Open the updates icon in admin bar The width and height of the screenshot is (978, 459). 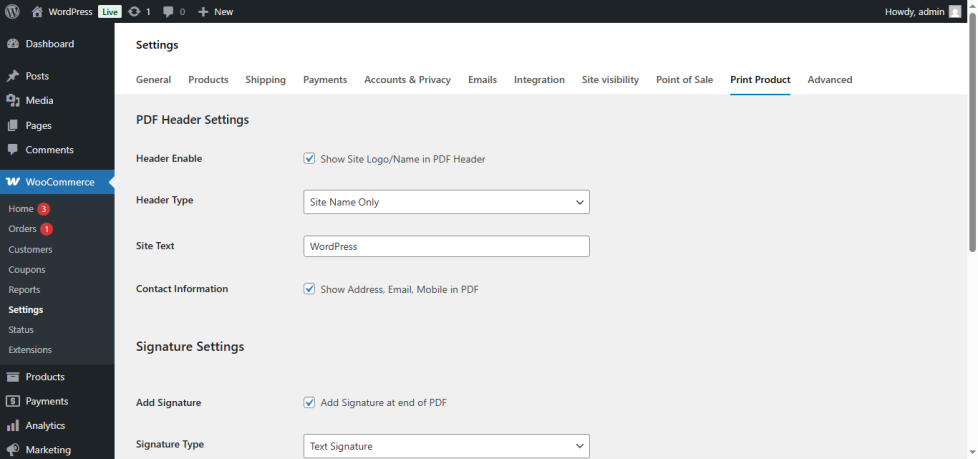134,11
